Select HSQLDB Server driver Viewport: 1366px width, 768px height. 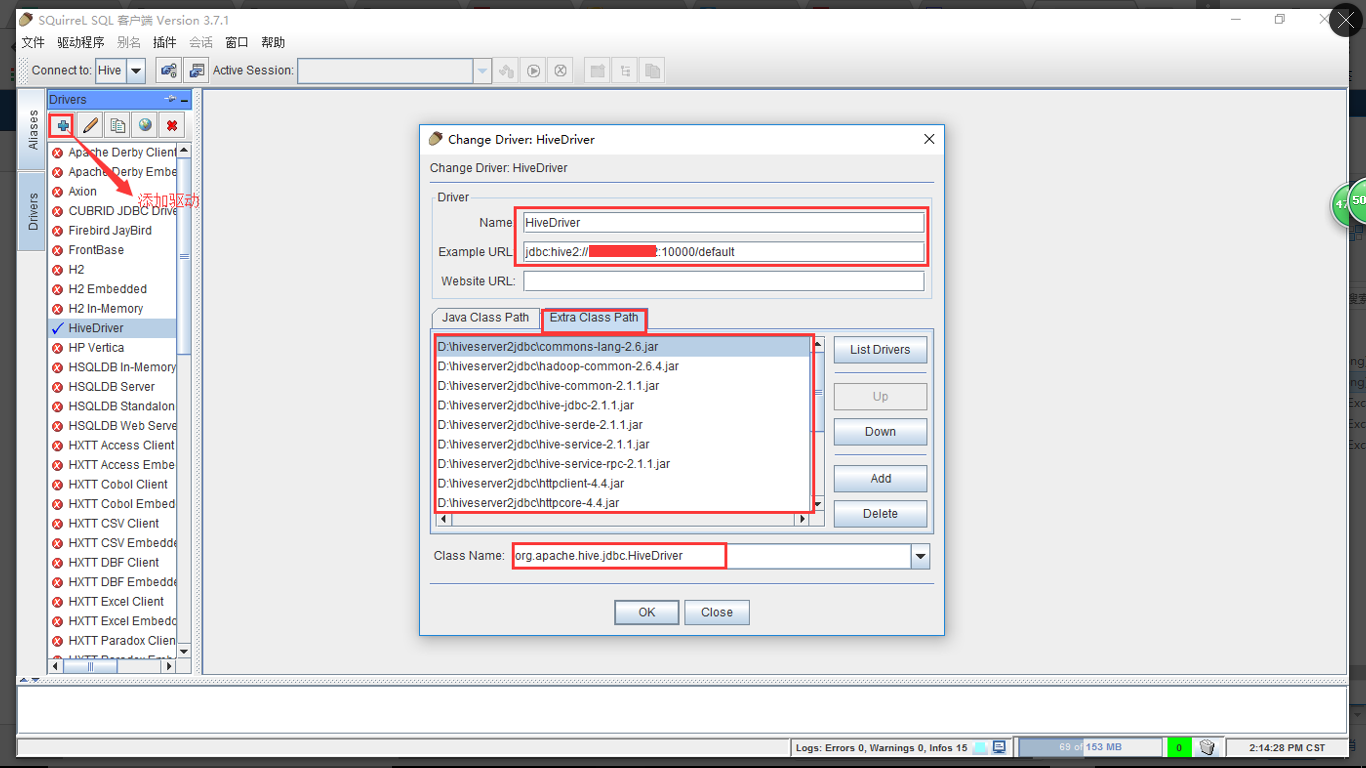tap(113, 387)
